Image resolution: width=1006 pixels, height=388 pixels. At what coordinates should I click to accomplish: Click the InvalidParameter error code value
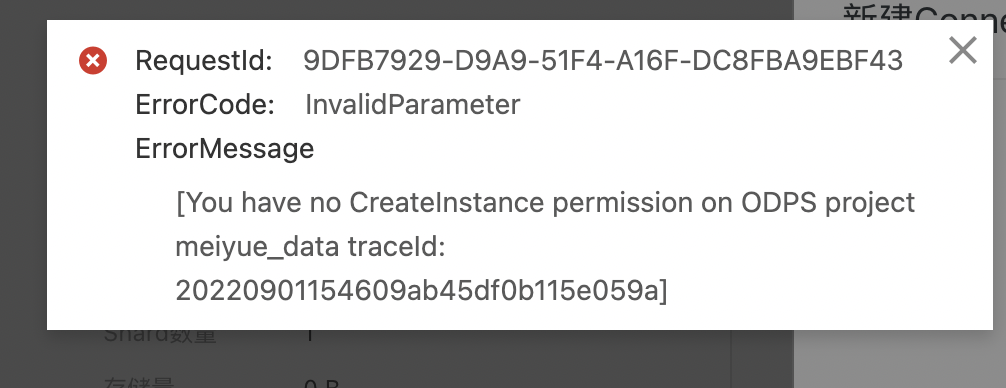tap(413, 105)
